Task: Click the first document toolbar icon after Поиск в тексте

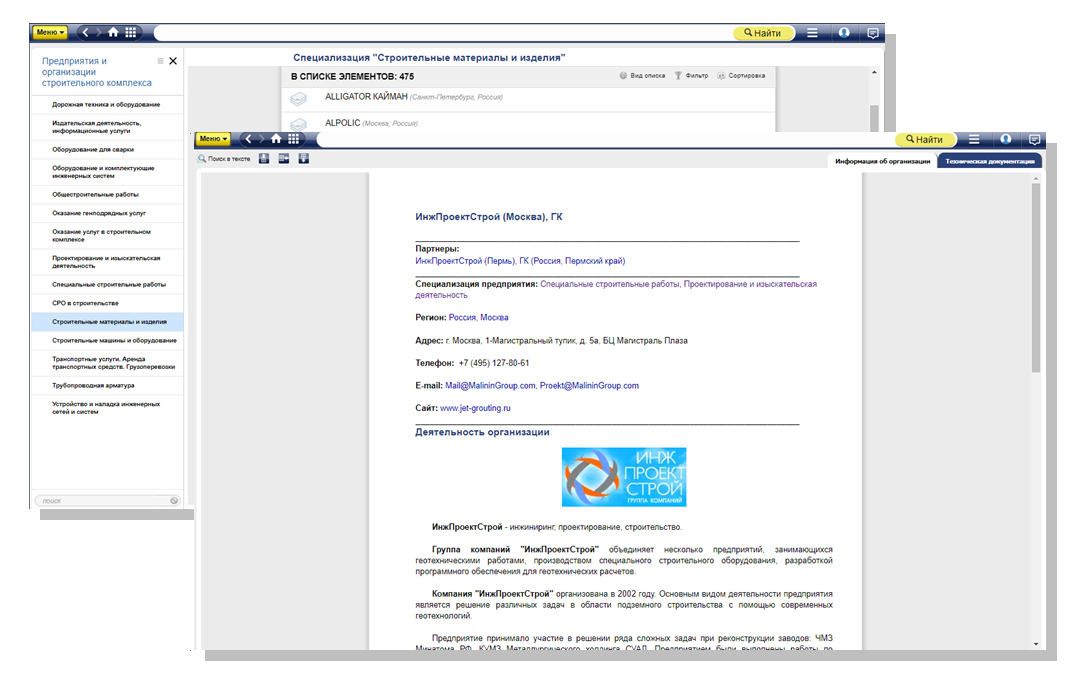Action: (x=264, y=159)
